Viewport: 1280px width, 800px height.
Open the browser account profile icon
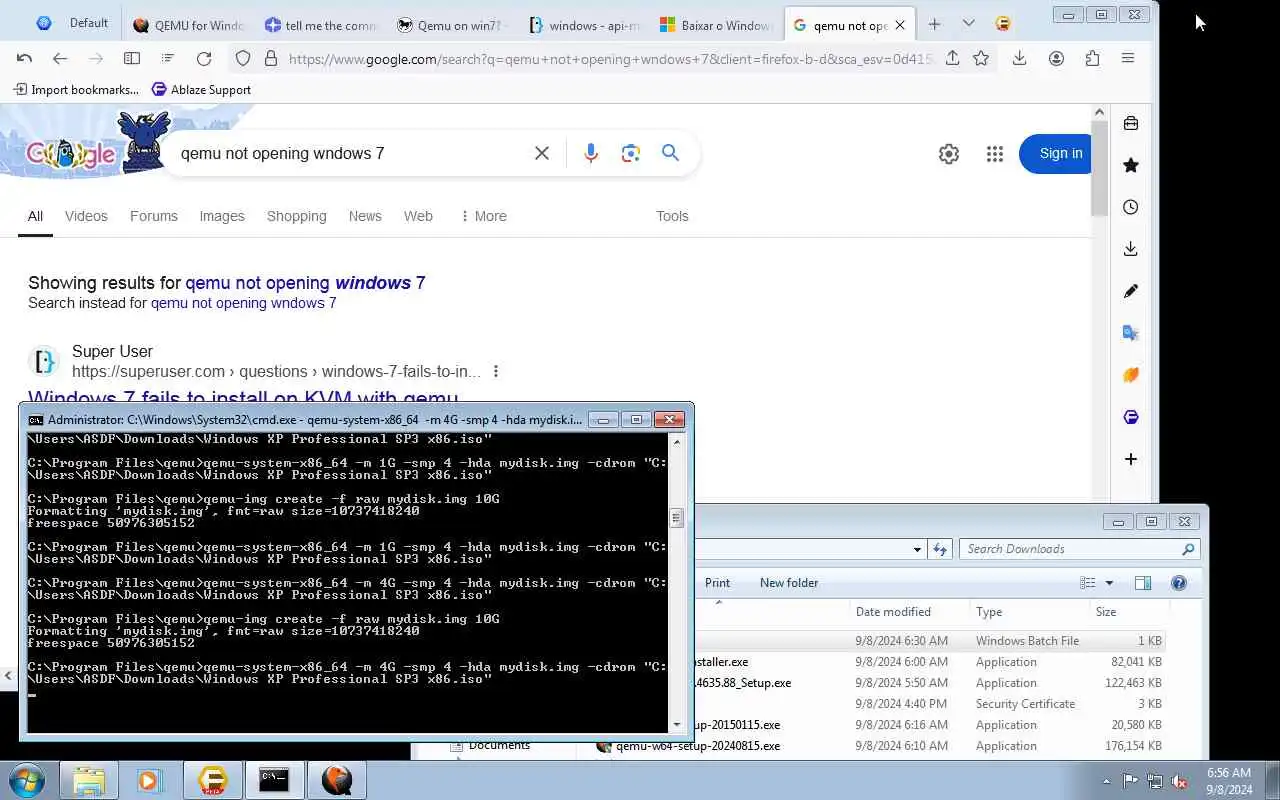[x=1056, y=58]
